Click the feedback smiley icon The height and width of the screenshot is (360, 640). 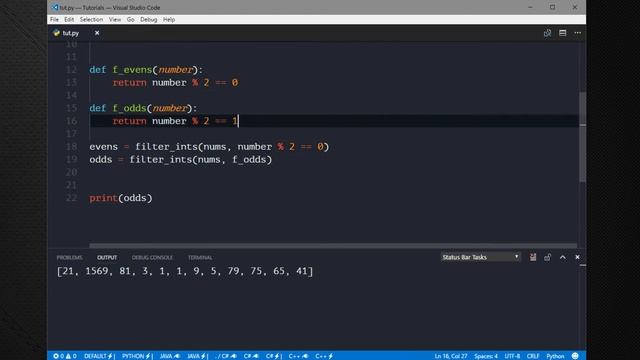coord(575,356)
